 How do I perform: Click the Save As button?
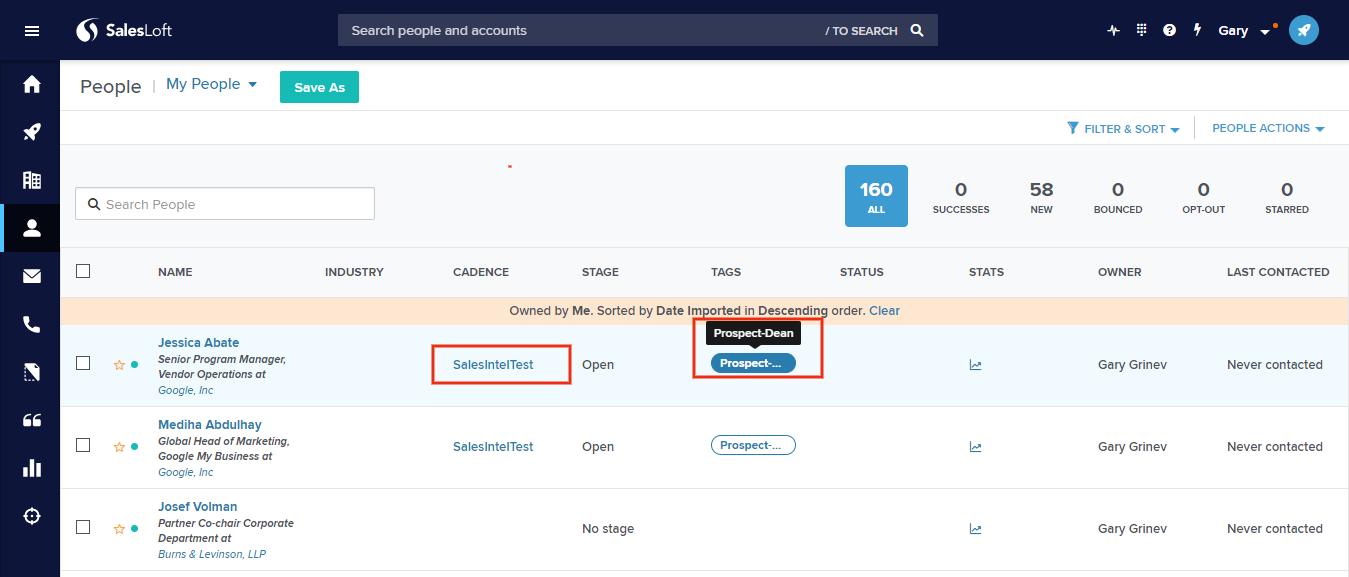(319, 87)
